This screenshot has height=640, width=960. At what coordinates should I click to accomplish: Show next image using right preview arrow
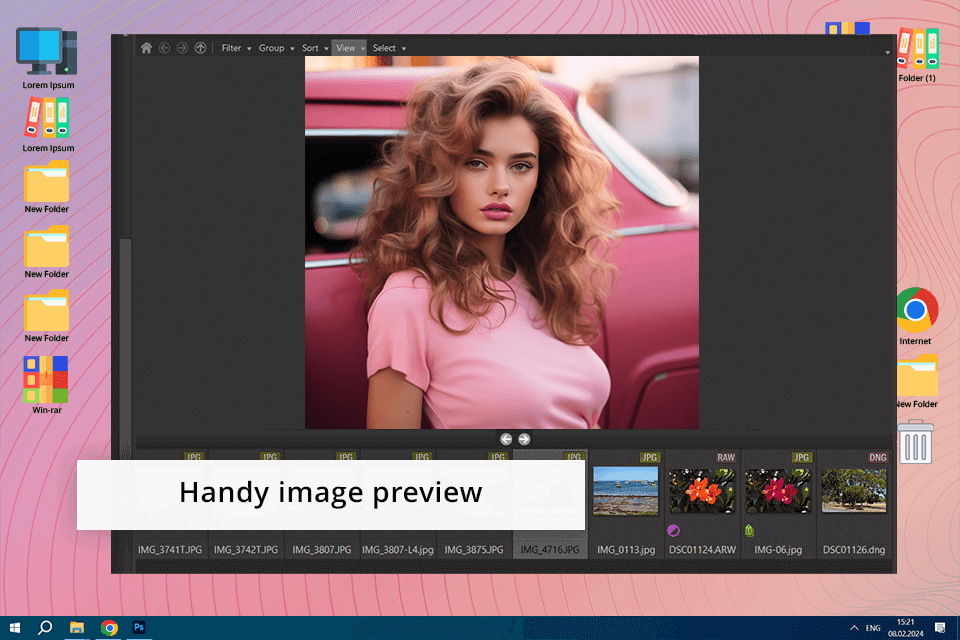point(524,439)
